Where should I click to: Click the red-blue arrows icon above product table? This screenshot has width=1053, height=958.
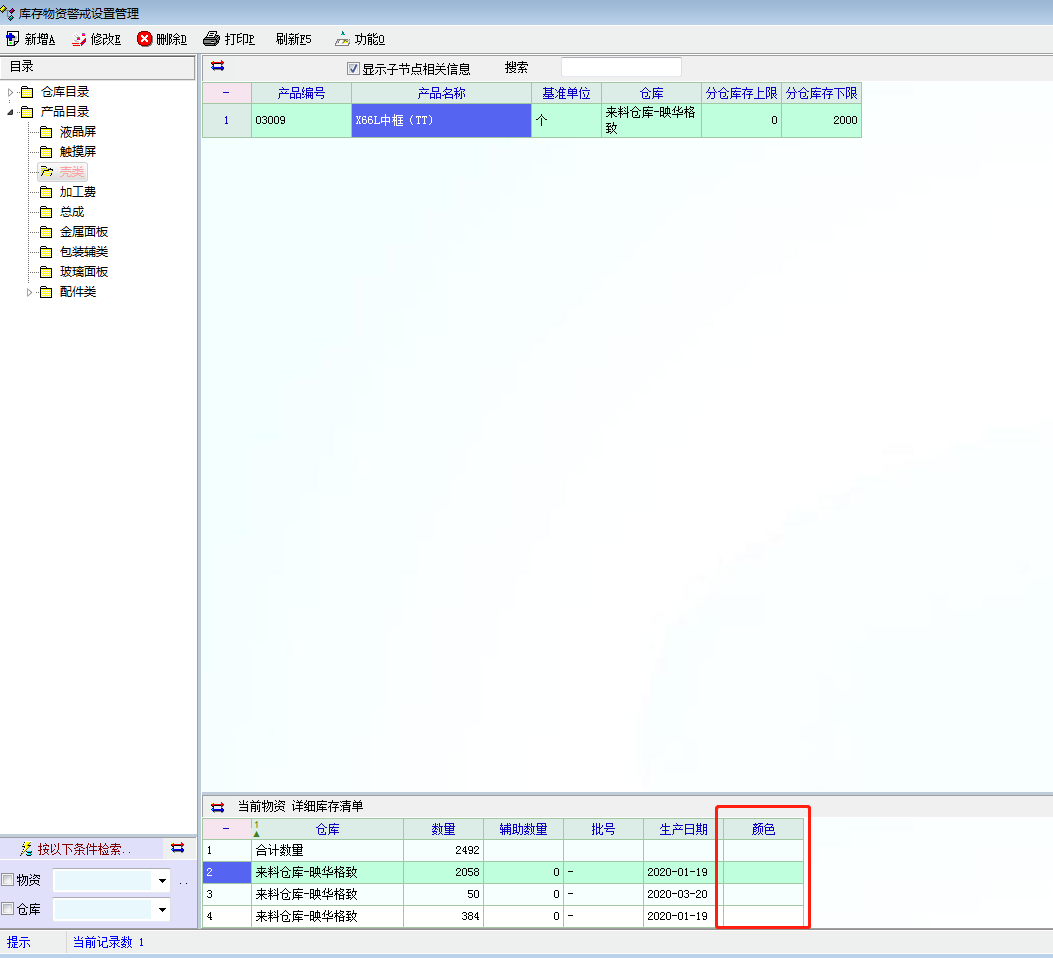[218, 67]
